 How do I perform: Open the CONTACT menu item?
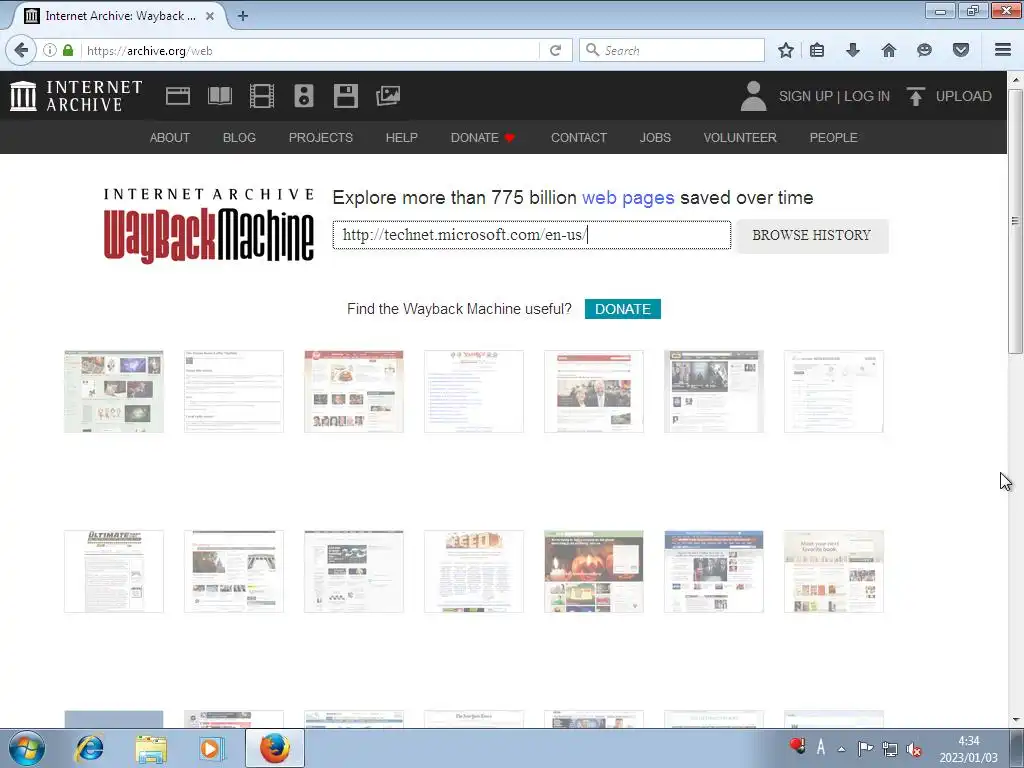(579, 138)
